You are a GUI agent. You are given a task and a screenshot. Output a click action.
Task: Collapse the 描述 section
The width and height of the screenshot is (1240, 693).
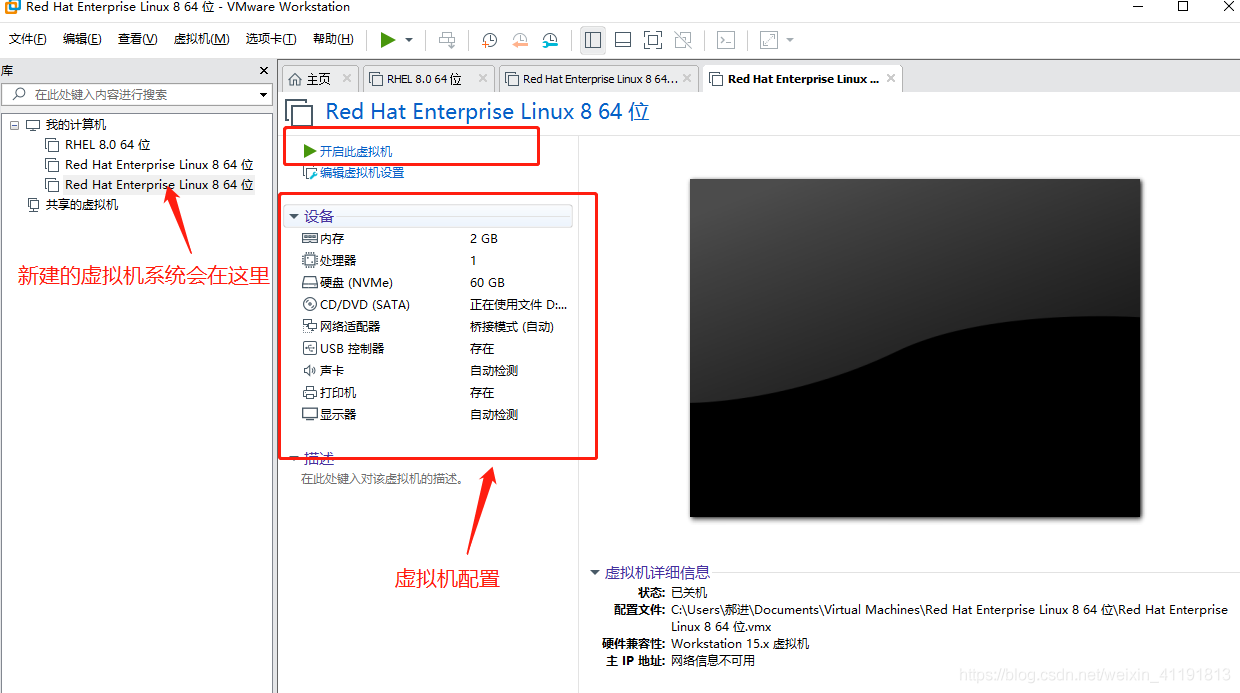pyautogui.click(x=294, y=459)
